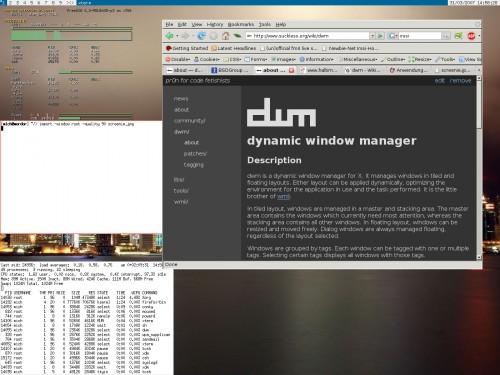This screenshot has height=375, width=500.
Task: Open the tab list dropdown at tab bar end
Action: tap(479, 70)
